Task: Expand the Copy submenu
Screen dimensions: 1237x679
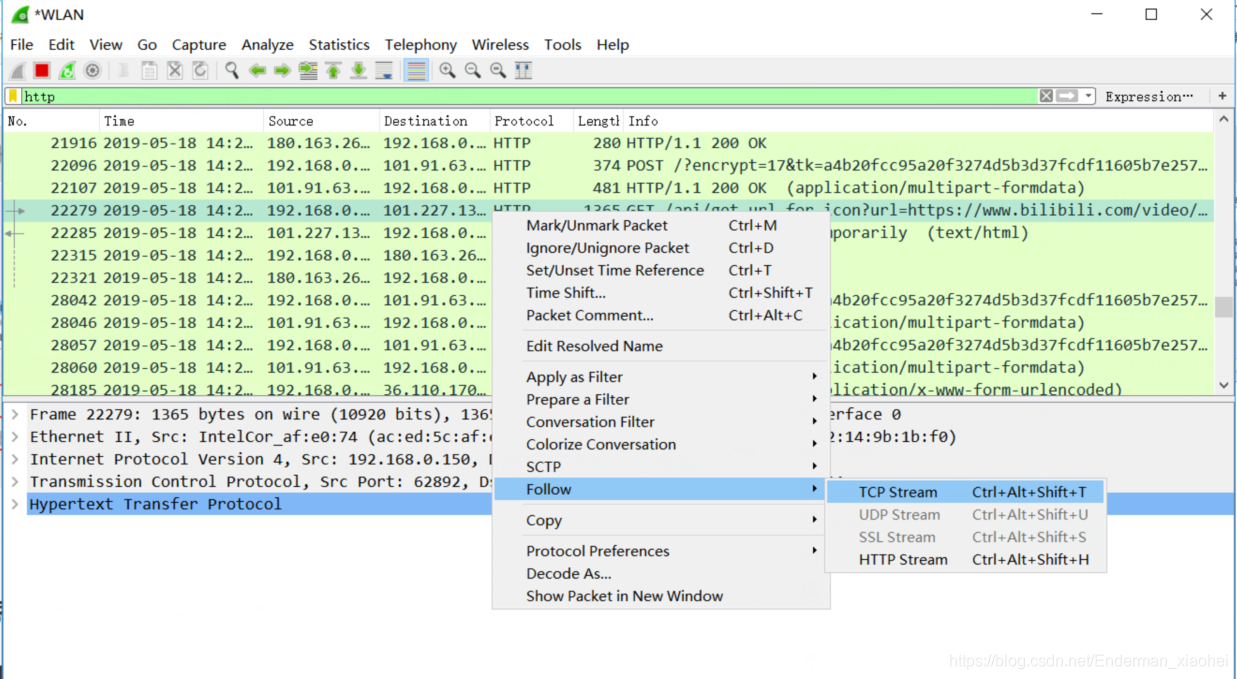Action: coord(661,520)
